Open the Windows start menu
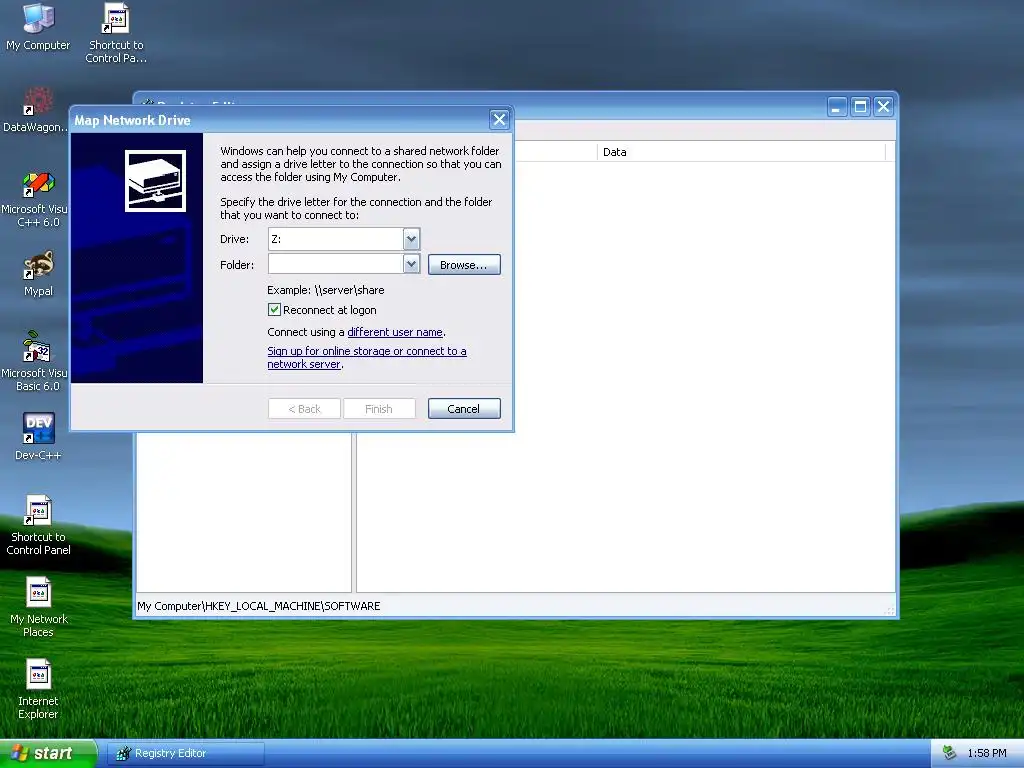This screenshot has width=1024, height=768. click(x=48, y=753)
